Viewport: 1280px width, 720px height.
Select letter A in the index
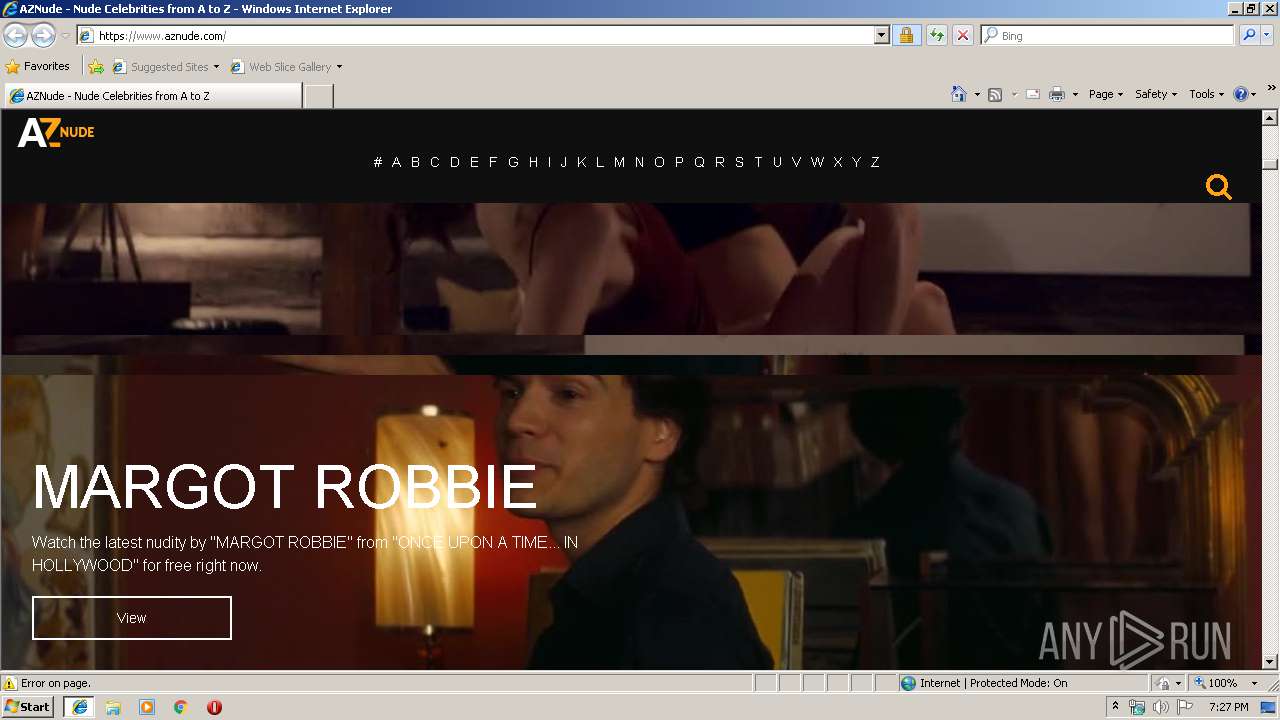pos(396,162)
